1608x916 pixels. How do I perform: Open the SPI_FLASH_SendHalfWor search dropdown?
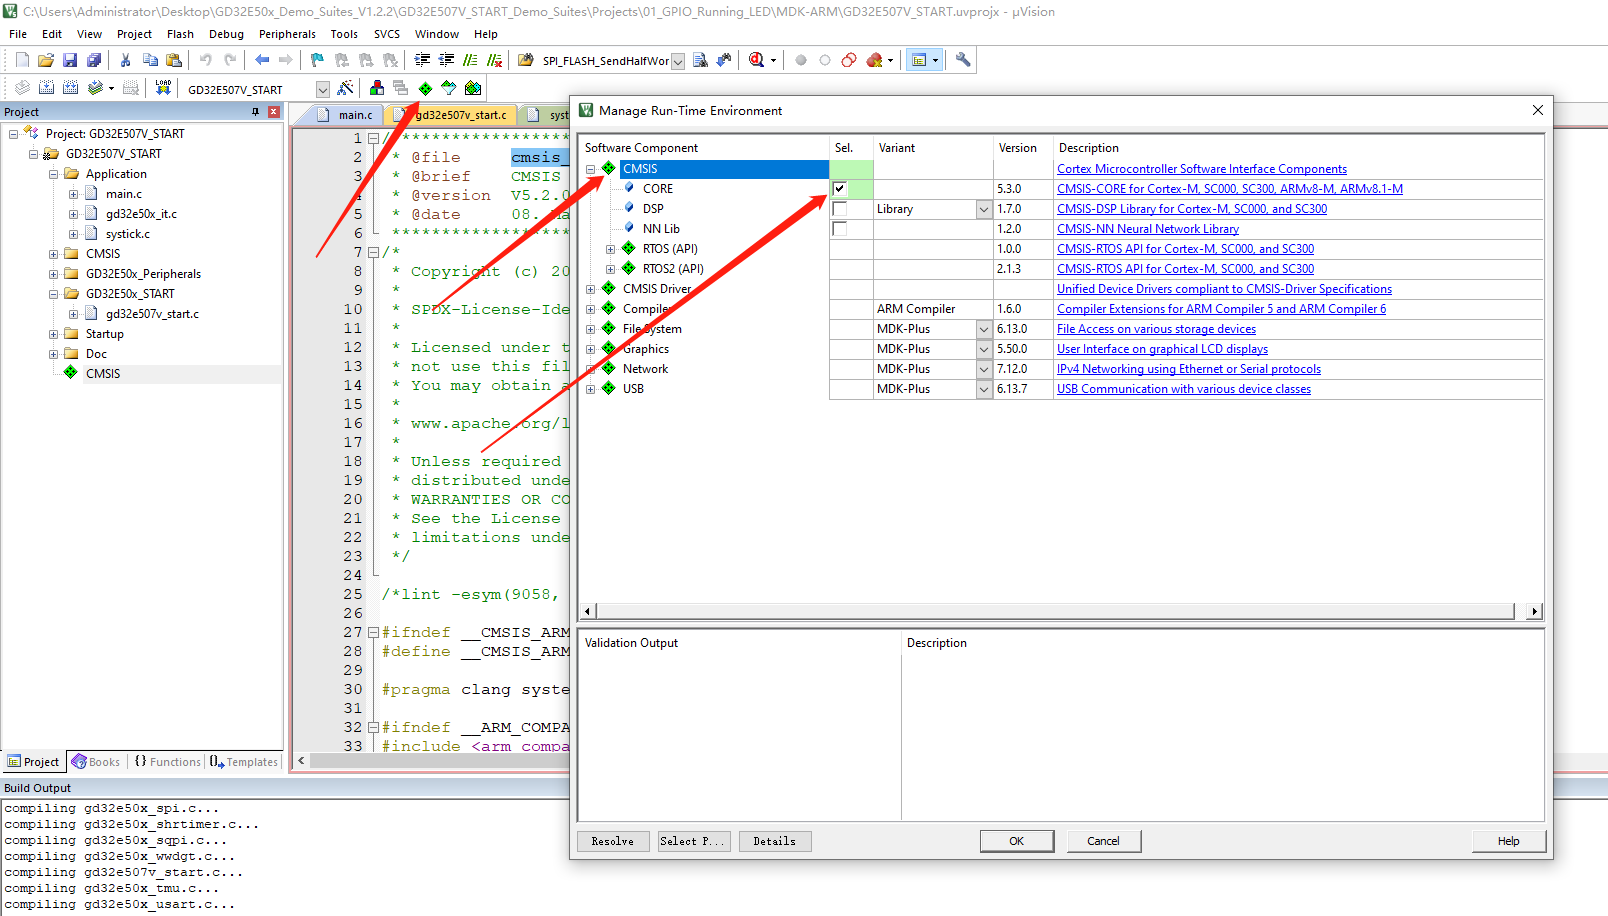(678, 61)
